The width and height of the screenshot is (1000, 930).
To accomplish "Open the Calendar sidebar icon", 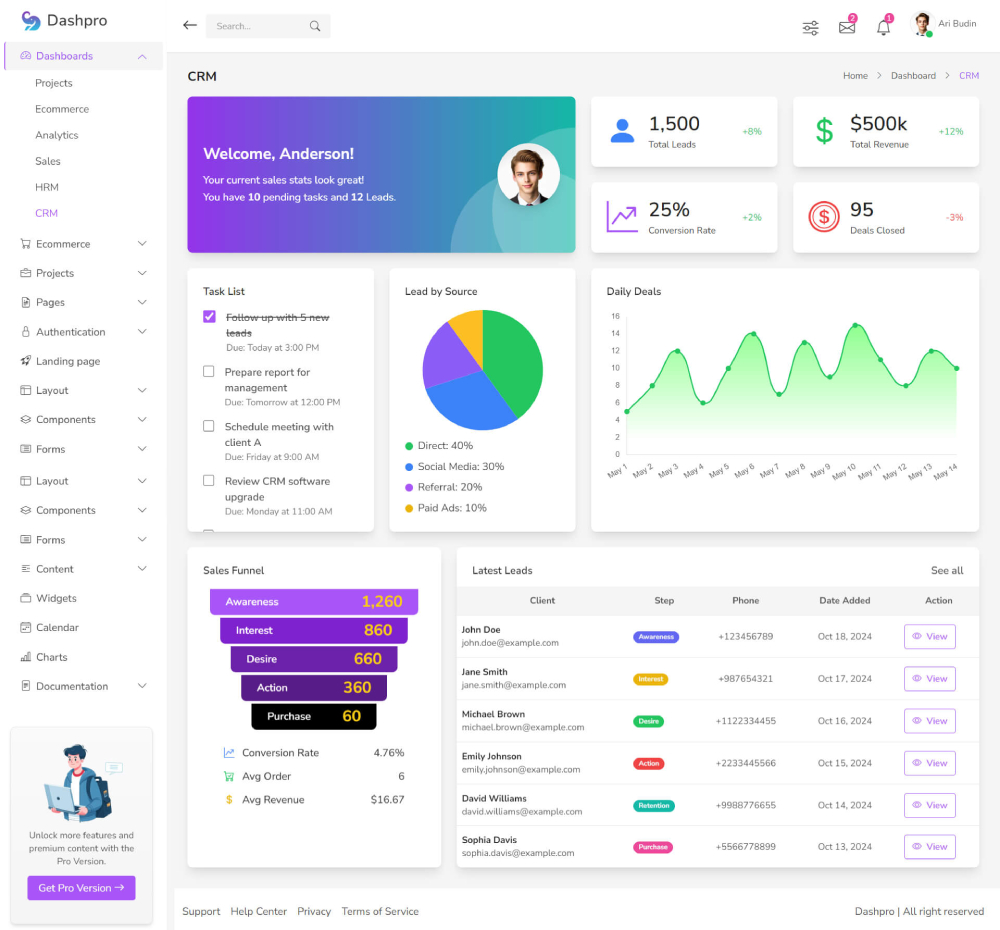I will pyautogui.click(x=23, y=628).
